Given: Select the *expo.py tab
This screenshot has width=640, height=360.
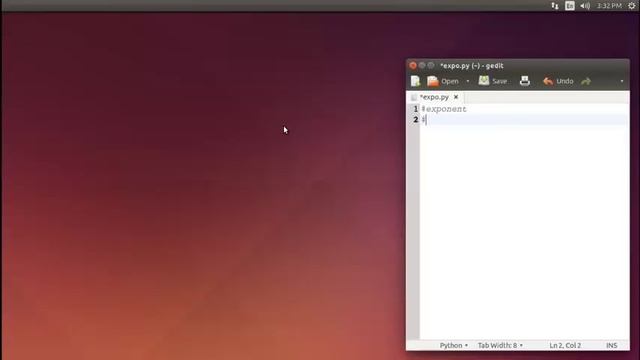Looking at the screenshot, I should [x=434, y=97].
